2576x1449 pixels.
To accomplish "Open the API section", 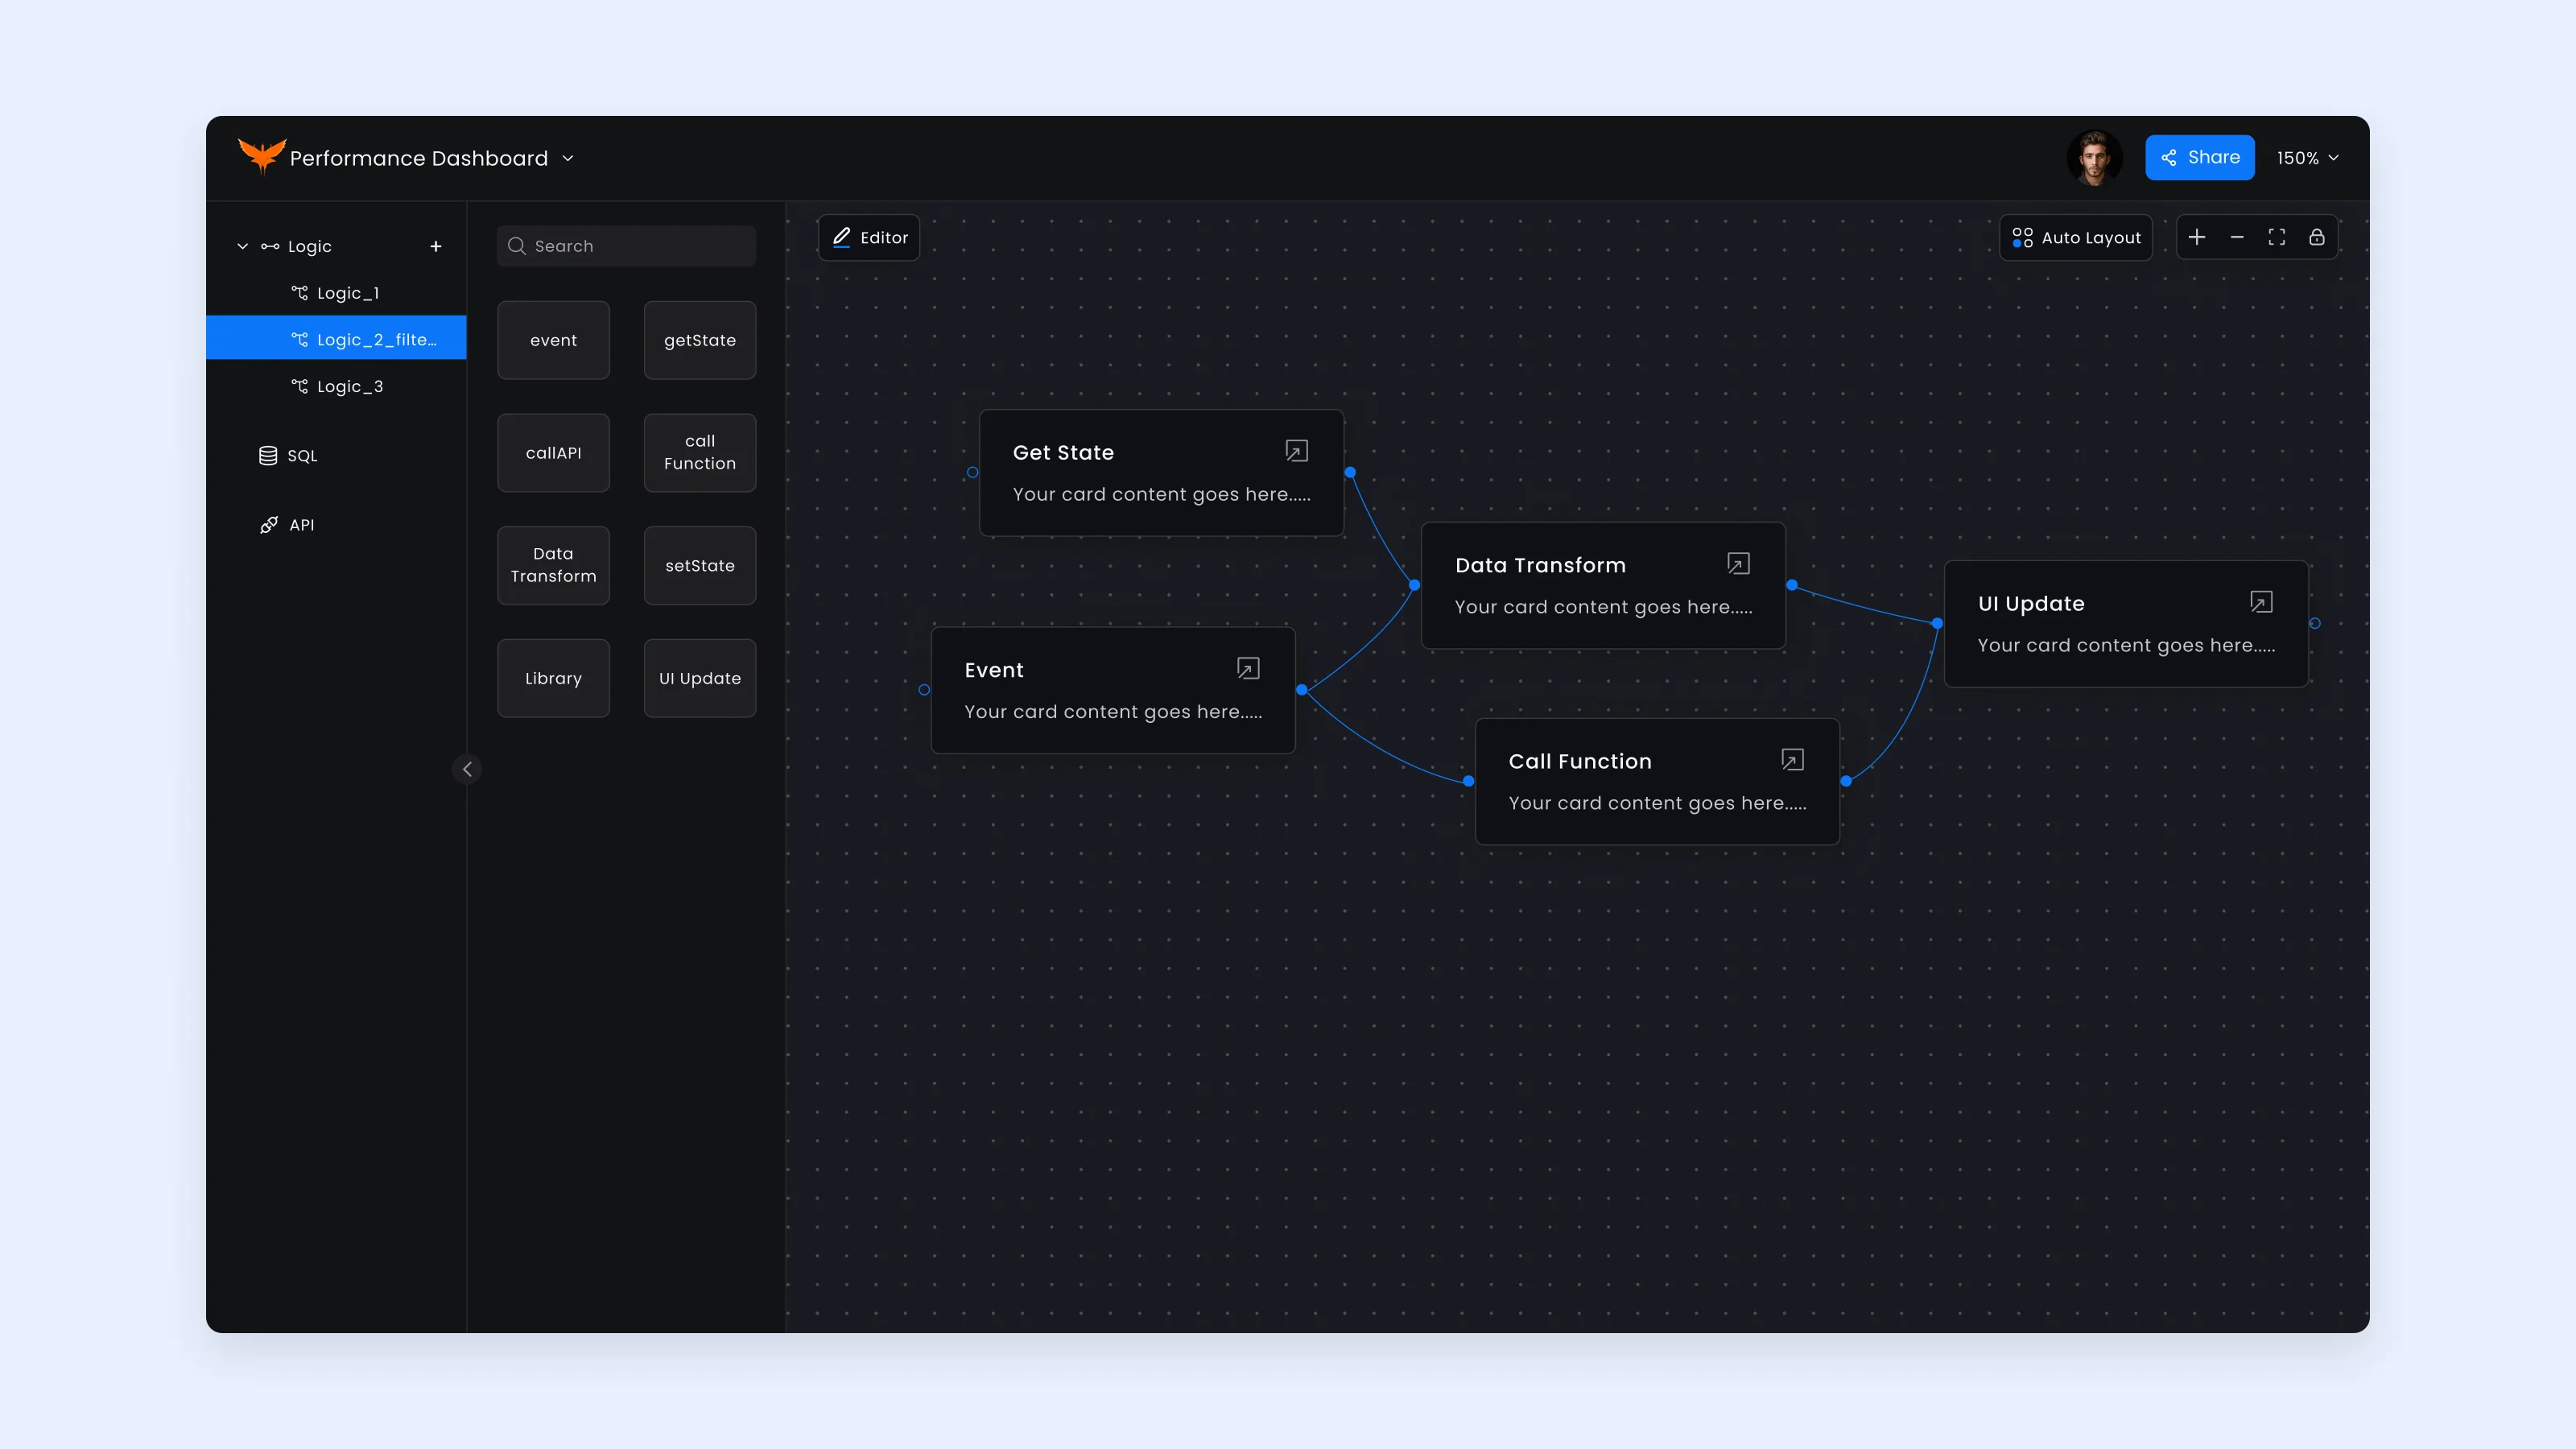I will click(287, 525).
